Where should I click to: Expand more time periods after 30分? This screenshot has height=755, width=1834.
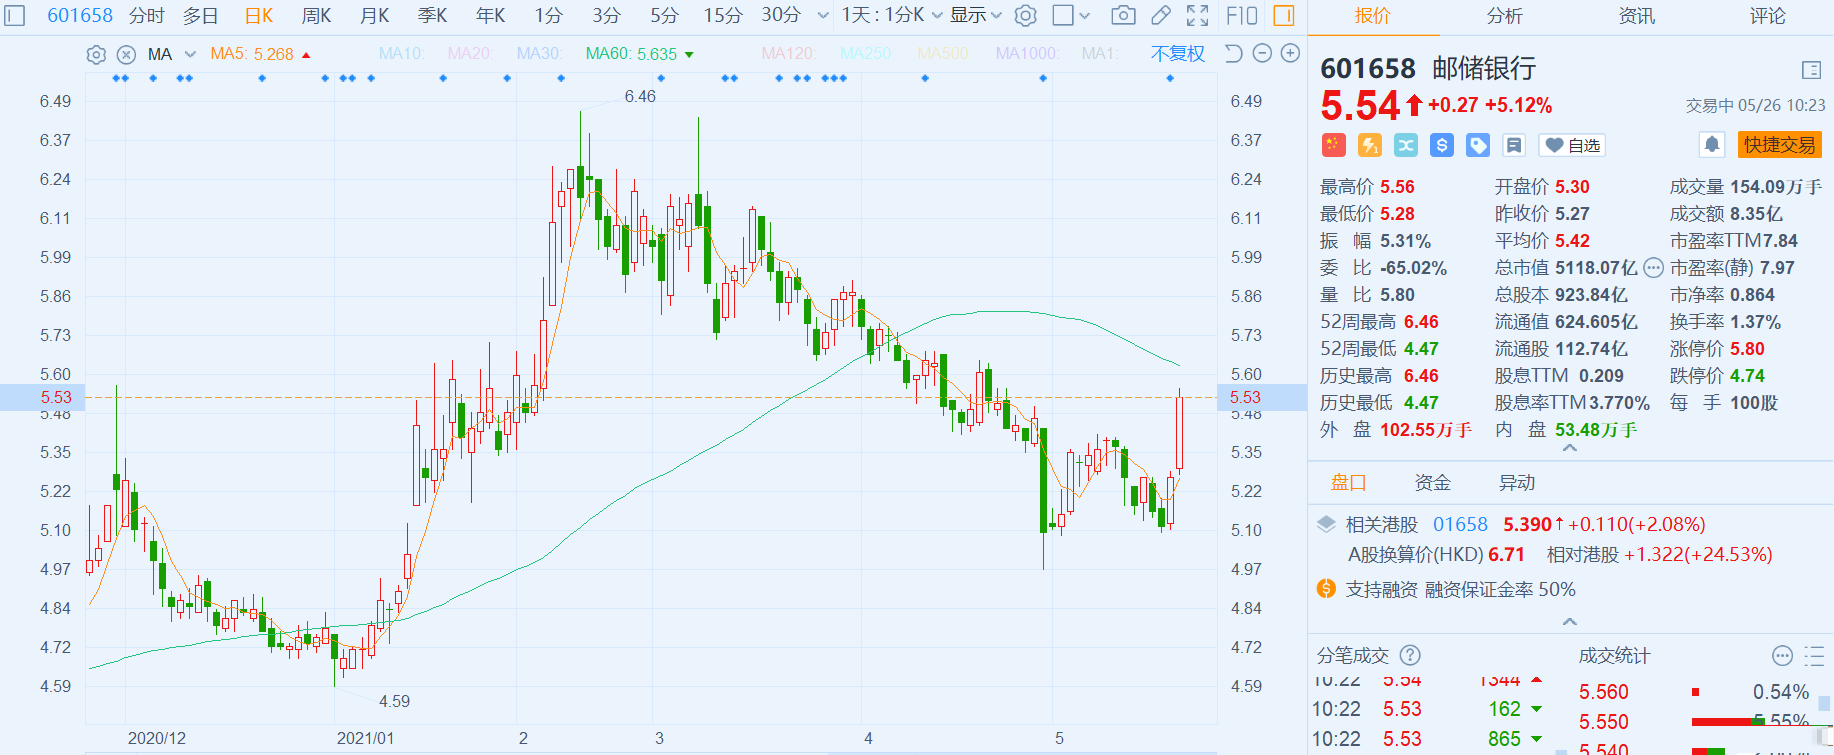823,16
